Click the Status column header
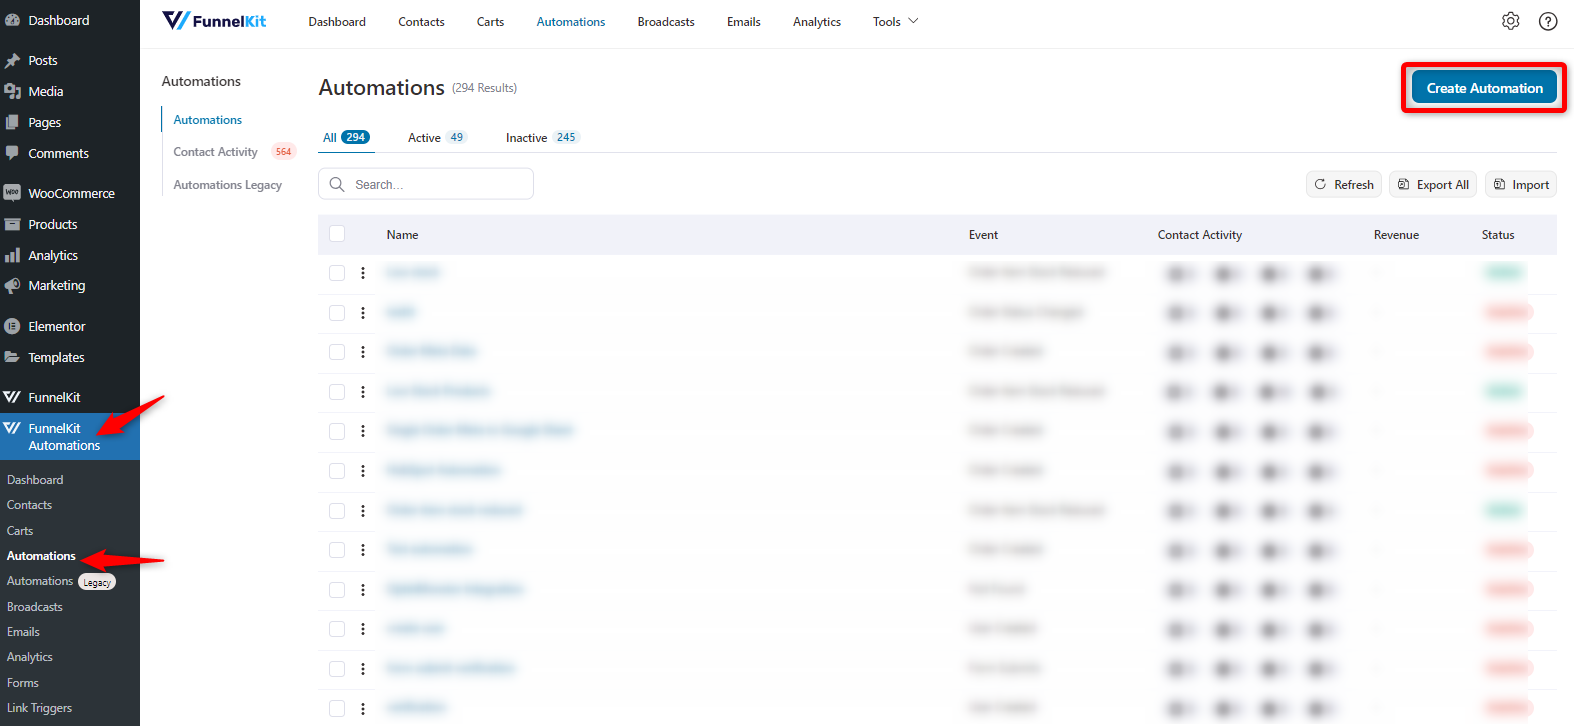This screenshot has height=726, width=1574. tap(1498, 235)
